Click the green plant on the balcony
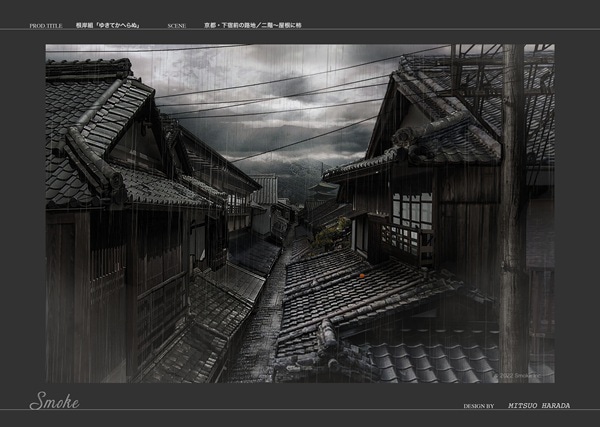 pyautogui.click(x=330, y=235)
